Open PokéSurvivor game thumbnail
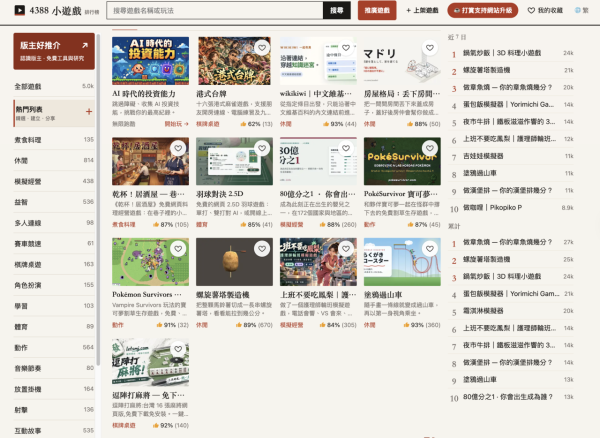This screenshot has height=438, width=600. pyautogui.click(x=402, y=161)
